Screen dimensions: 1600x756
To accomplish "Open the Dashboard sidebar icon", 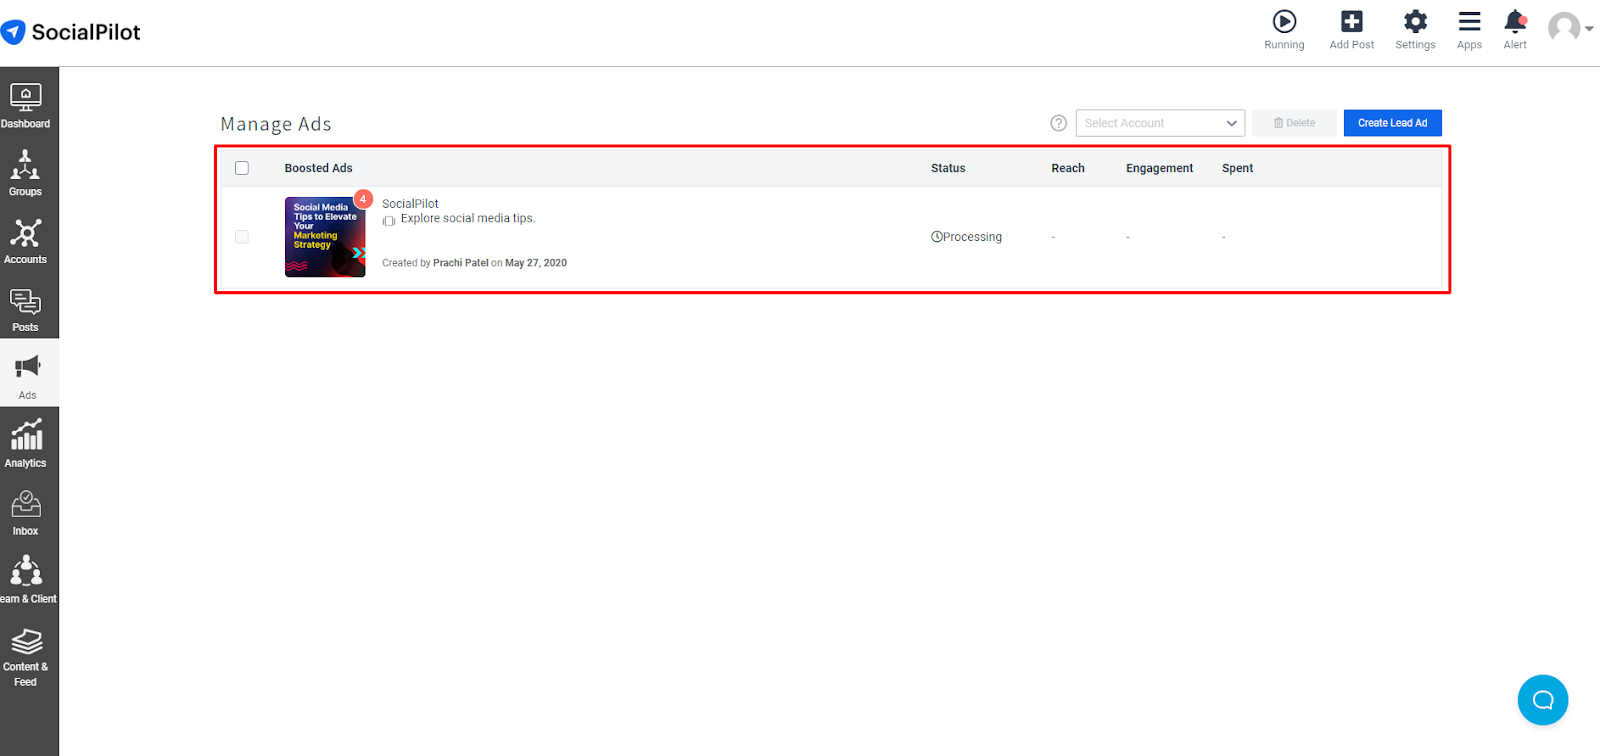I will click(x=25, y=104).
